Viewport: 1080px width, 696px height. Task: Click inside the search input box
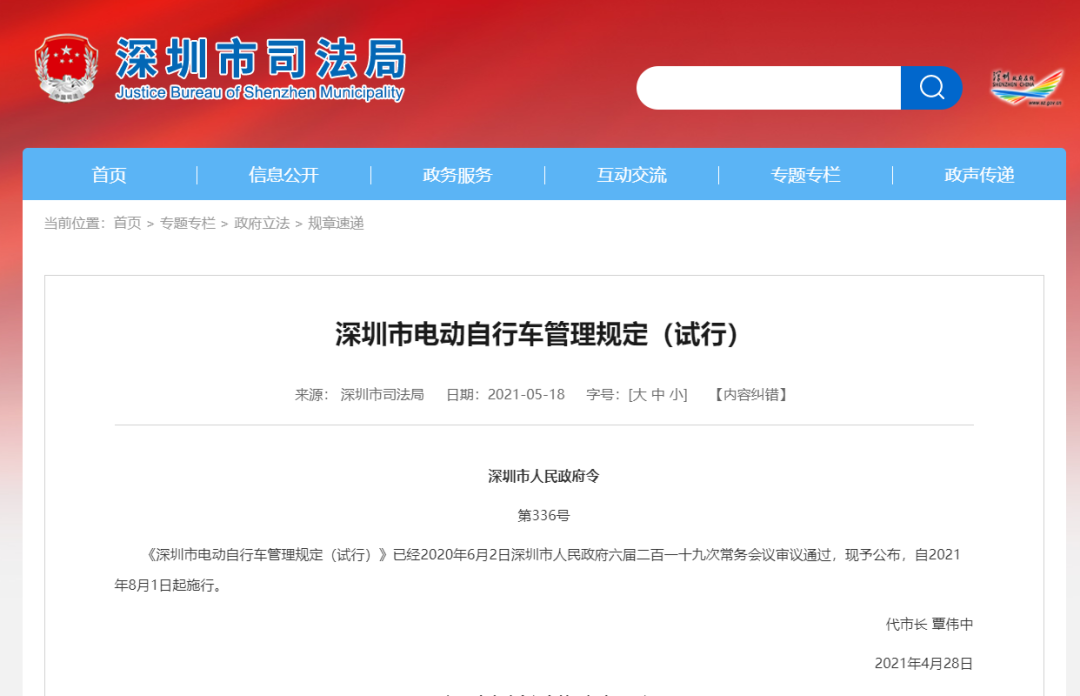768,88
